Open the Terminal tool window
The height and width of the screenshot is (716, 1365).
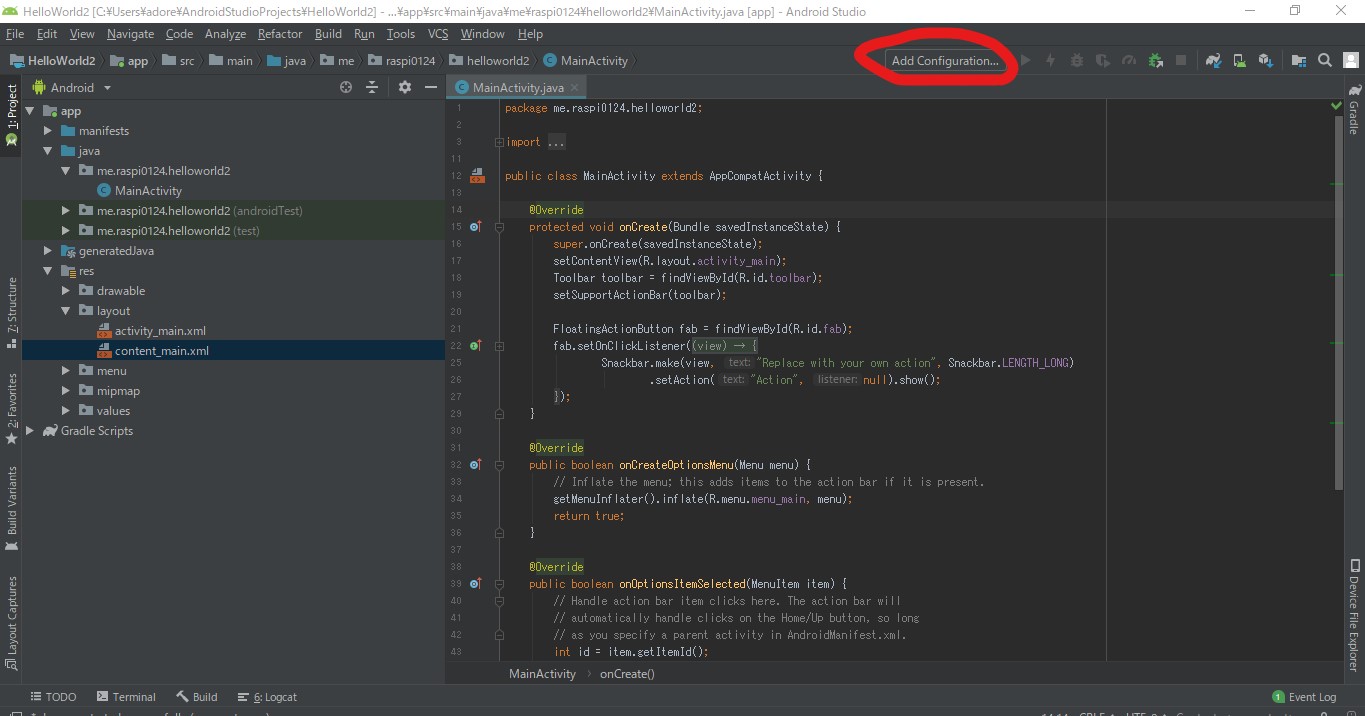[126, 697]
